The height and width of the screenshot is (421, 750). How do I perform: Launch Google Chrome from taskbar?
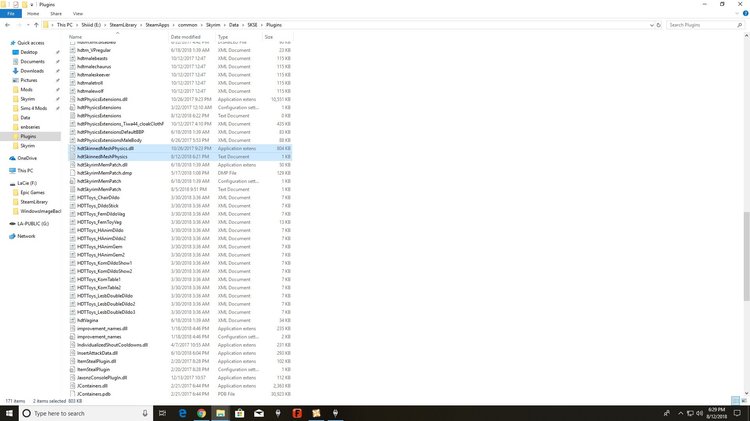pyautogui.click(x=201, y=413)
